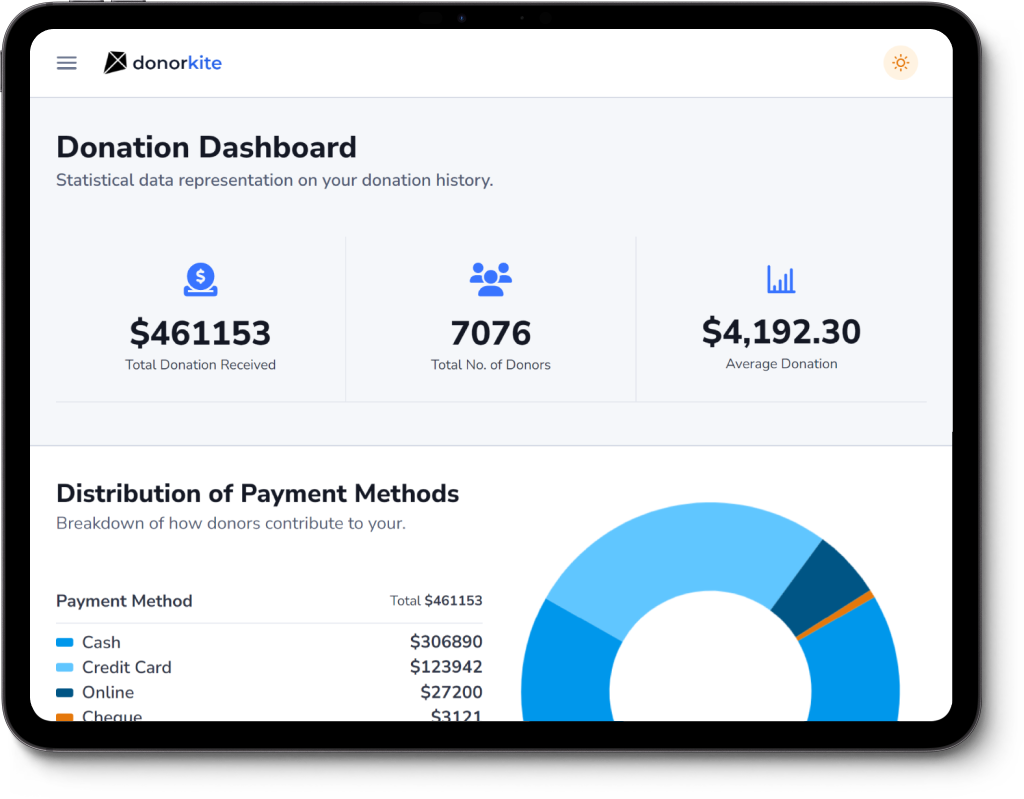The width and height of the screenshot is (1024, 799).
Task: Click the Cash legend color swatch
Action: [65, 643]
